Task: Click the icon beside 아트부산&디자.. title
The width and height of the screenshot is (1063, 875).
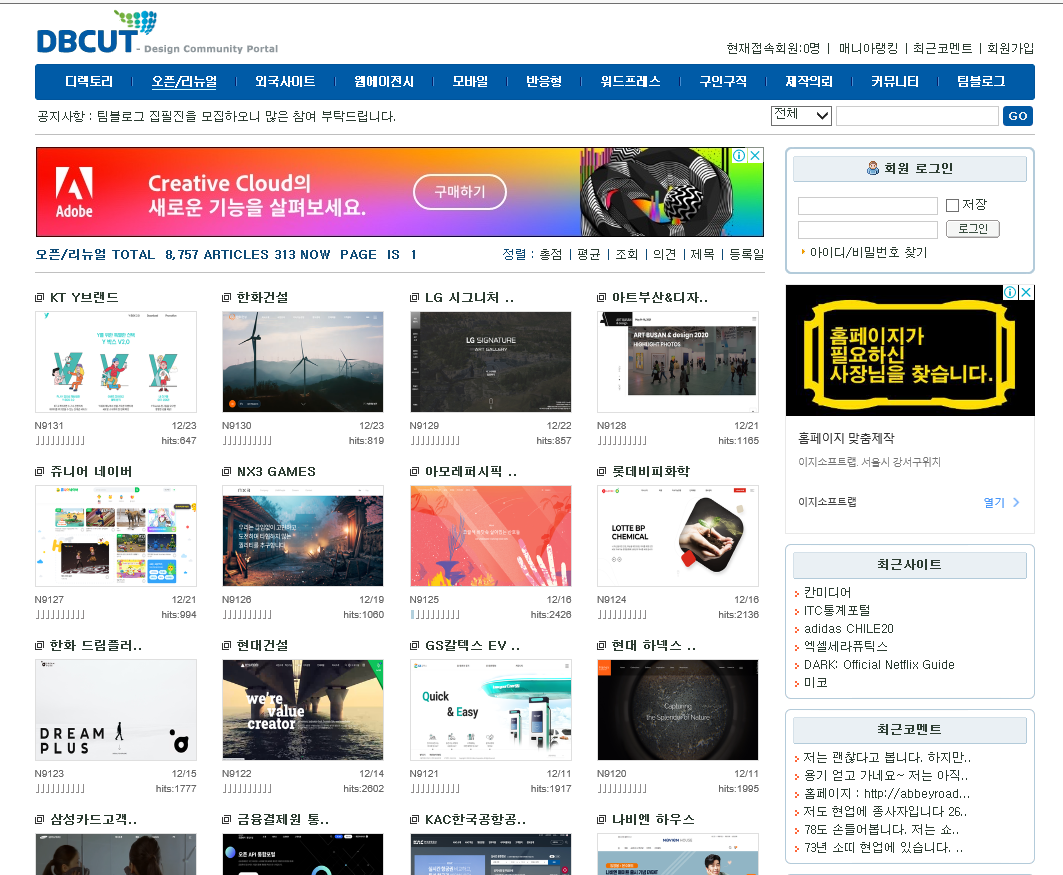Action: 601,298
